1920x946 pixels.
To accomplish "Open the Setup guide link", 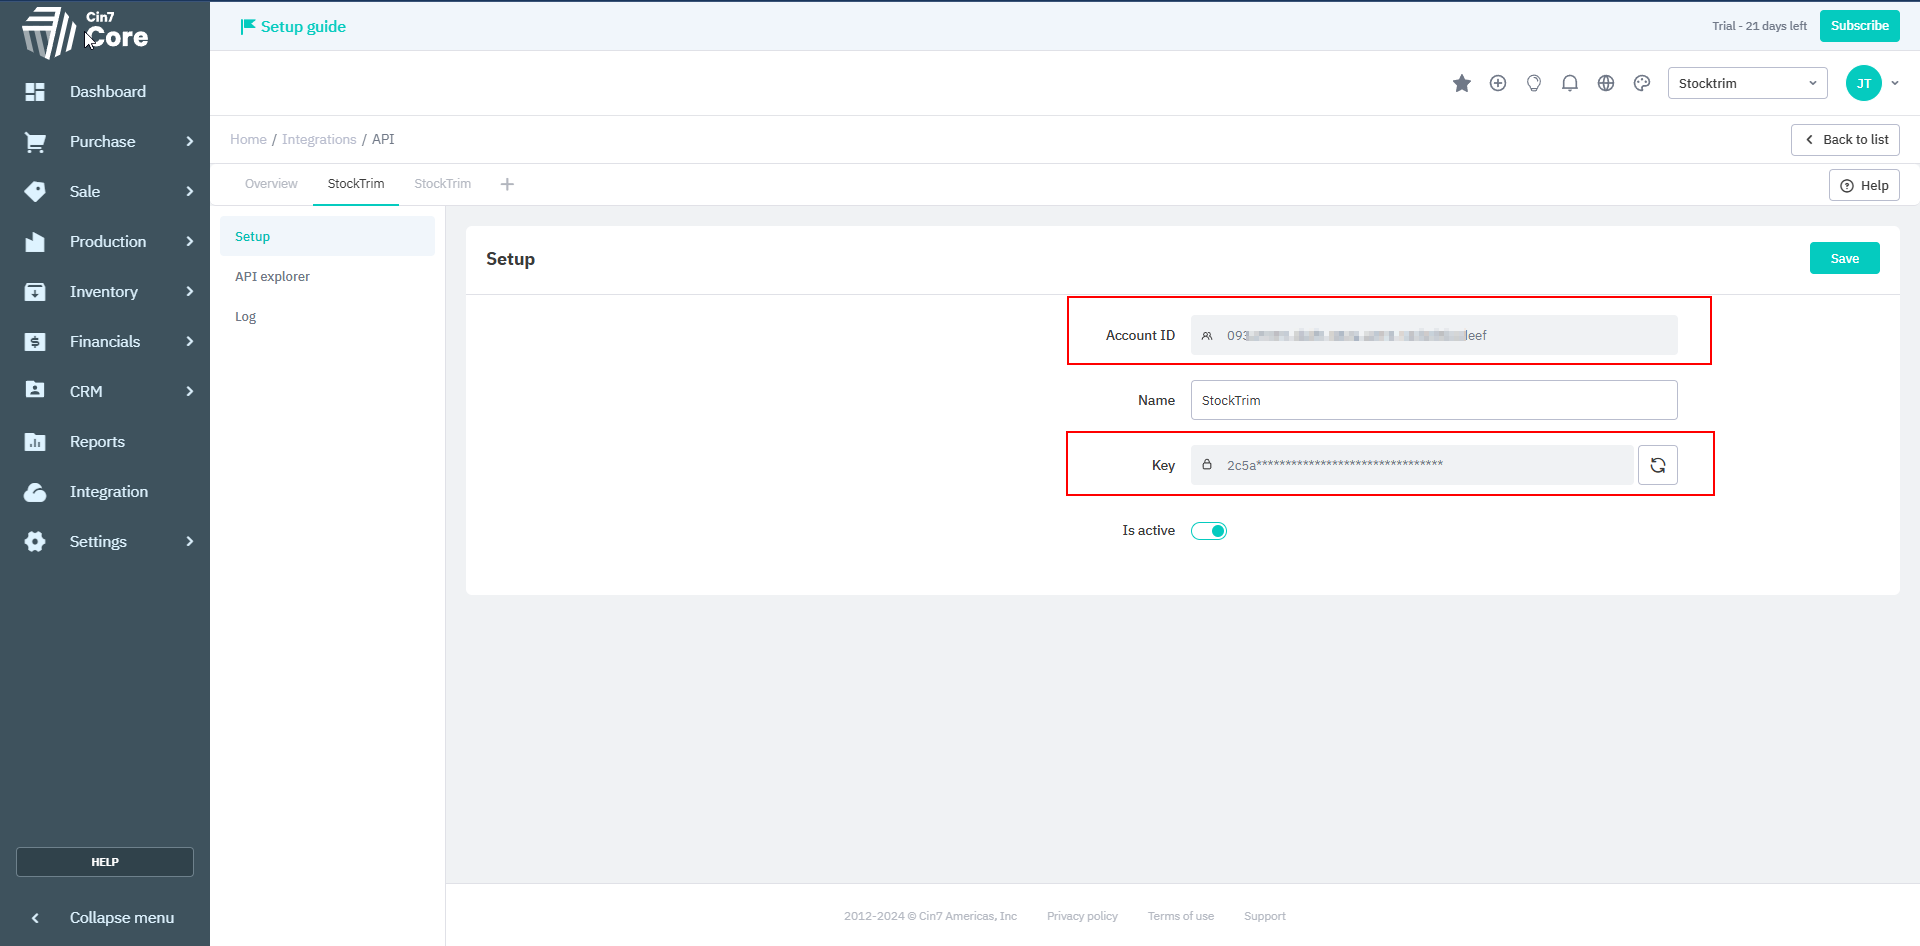I will pos(293,27).
